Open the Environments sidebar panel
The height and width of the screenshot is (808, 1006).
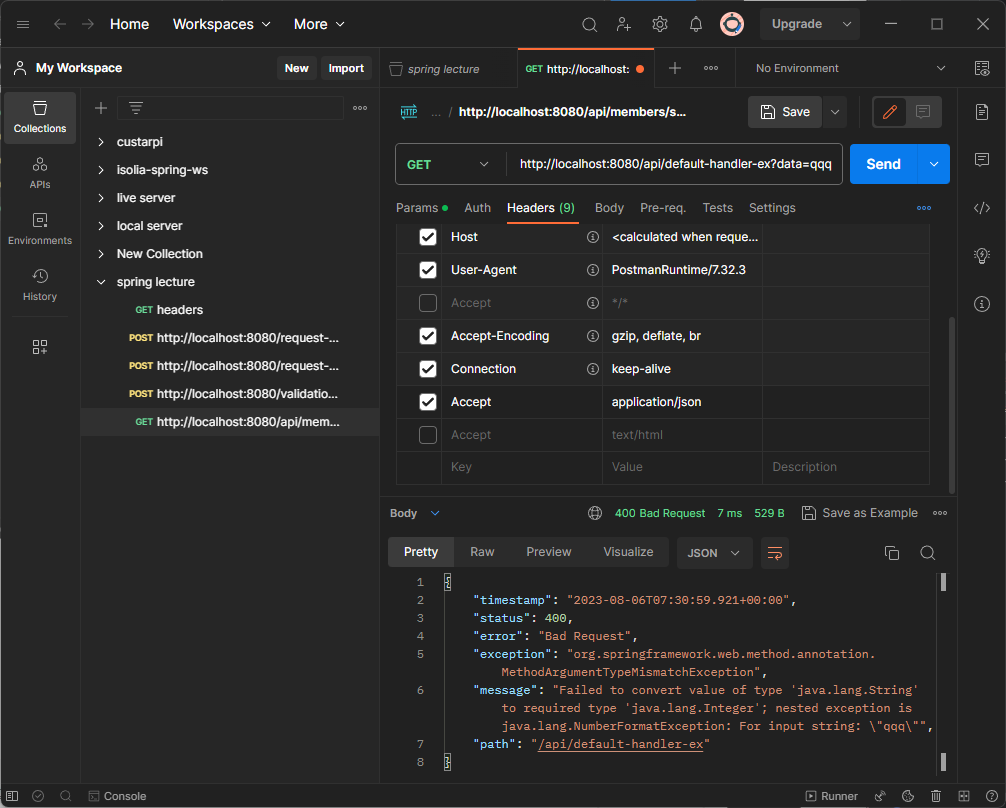40,229
